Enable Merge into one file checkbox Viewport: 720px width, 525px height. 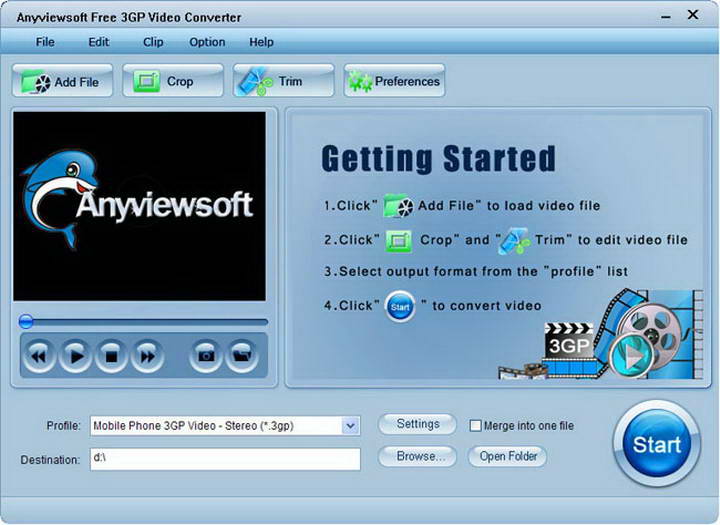tap(475, 425)
